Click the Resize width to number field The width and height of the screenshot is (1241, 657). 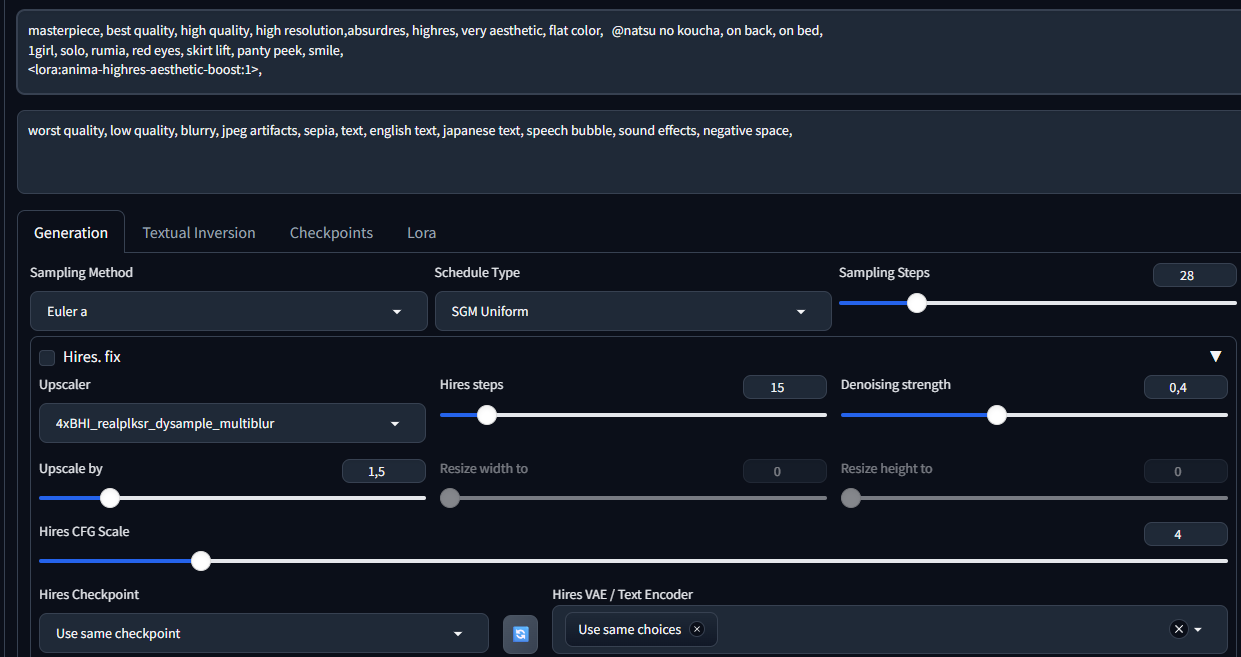click(x=784, y=471)
